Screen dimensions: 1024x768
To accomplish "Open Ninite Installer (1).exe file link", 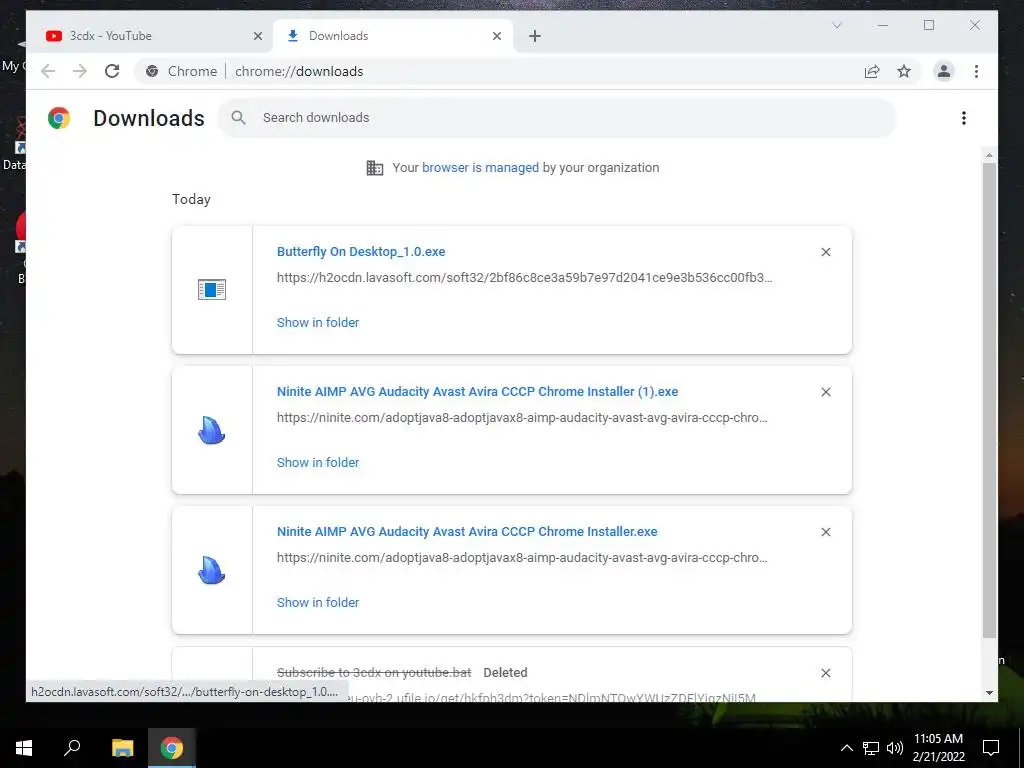I will [x=477, y=392].
